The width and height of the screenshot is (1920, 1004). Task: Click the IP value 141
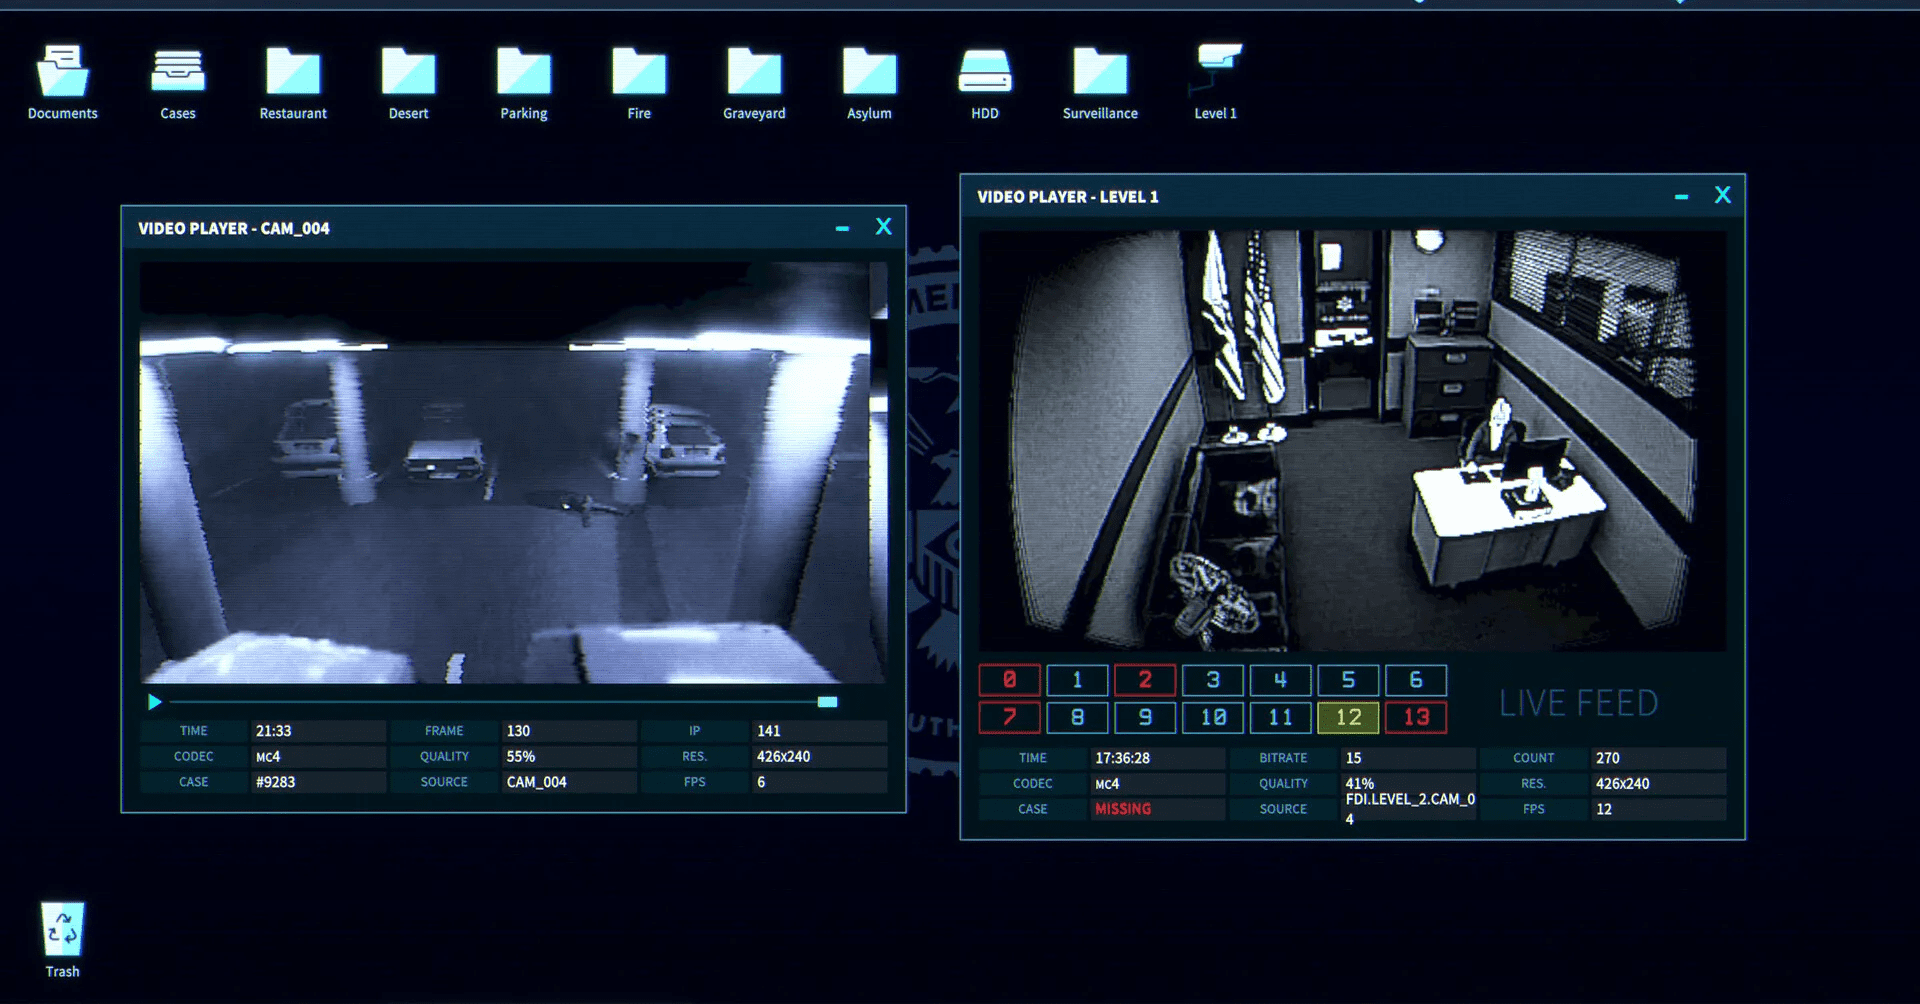pos(768,731)
